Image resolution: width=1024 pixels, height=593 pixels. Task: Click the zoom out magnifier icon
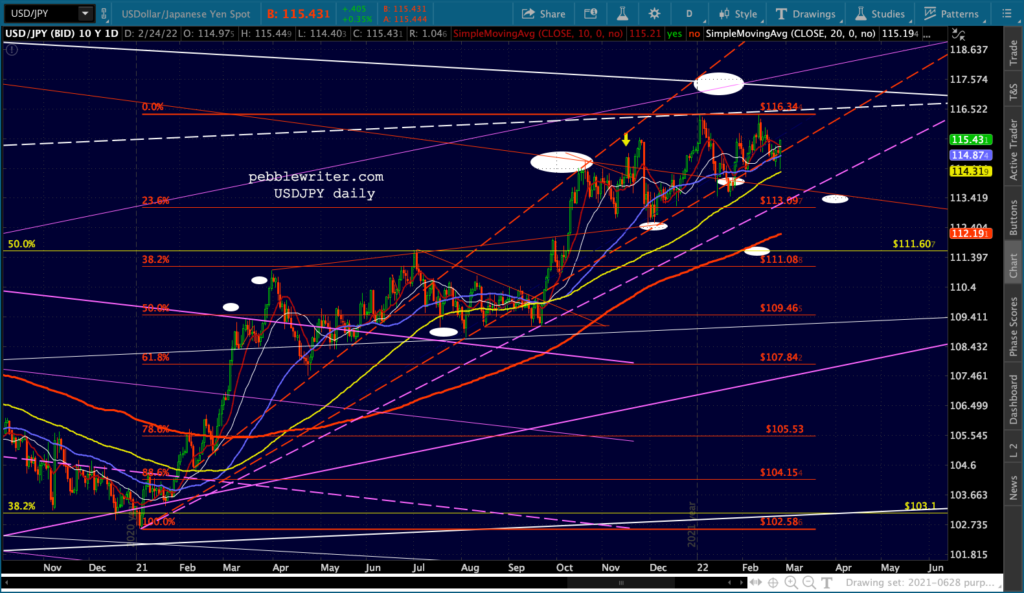(x=808, y=582)
